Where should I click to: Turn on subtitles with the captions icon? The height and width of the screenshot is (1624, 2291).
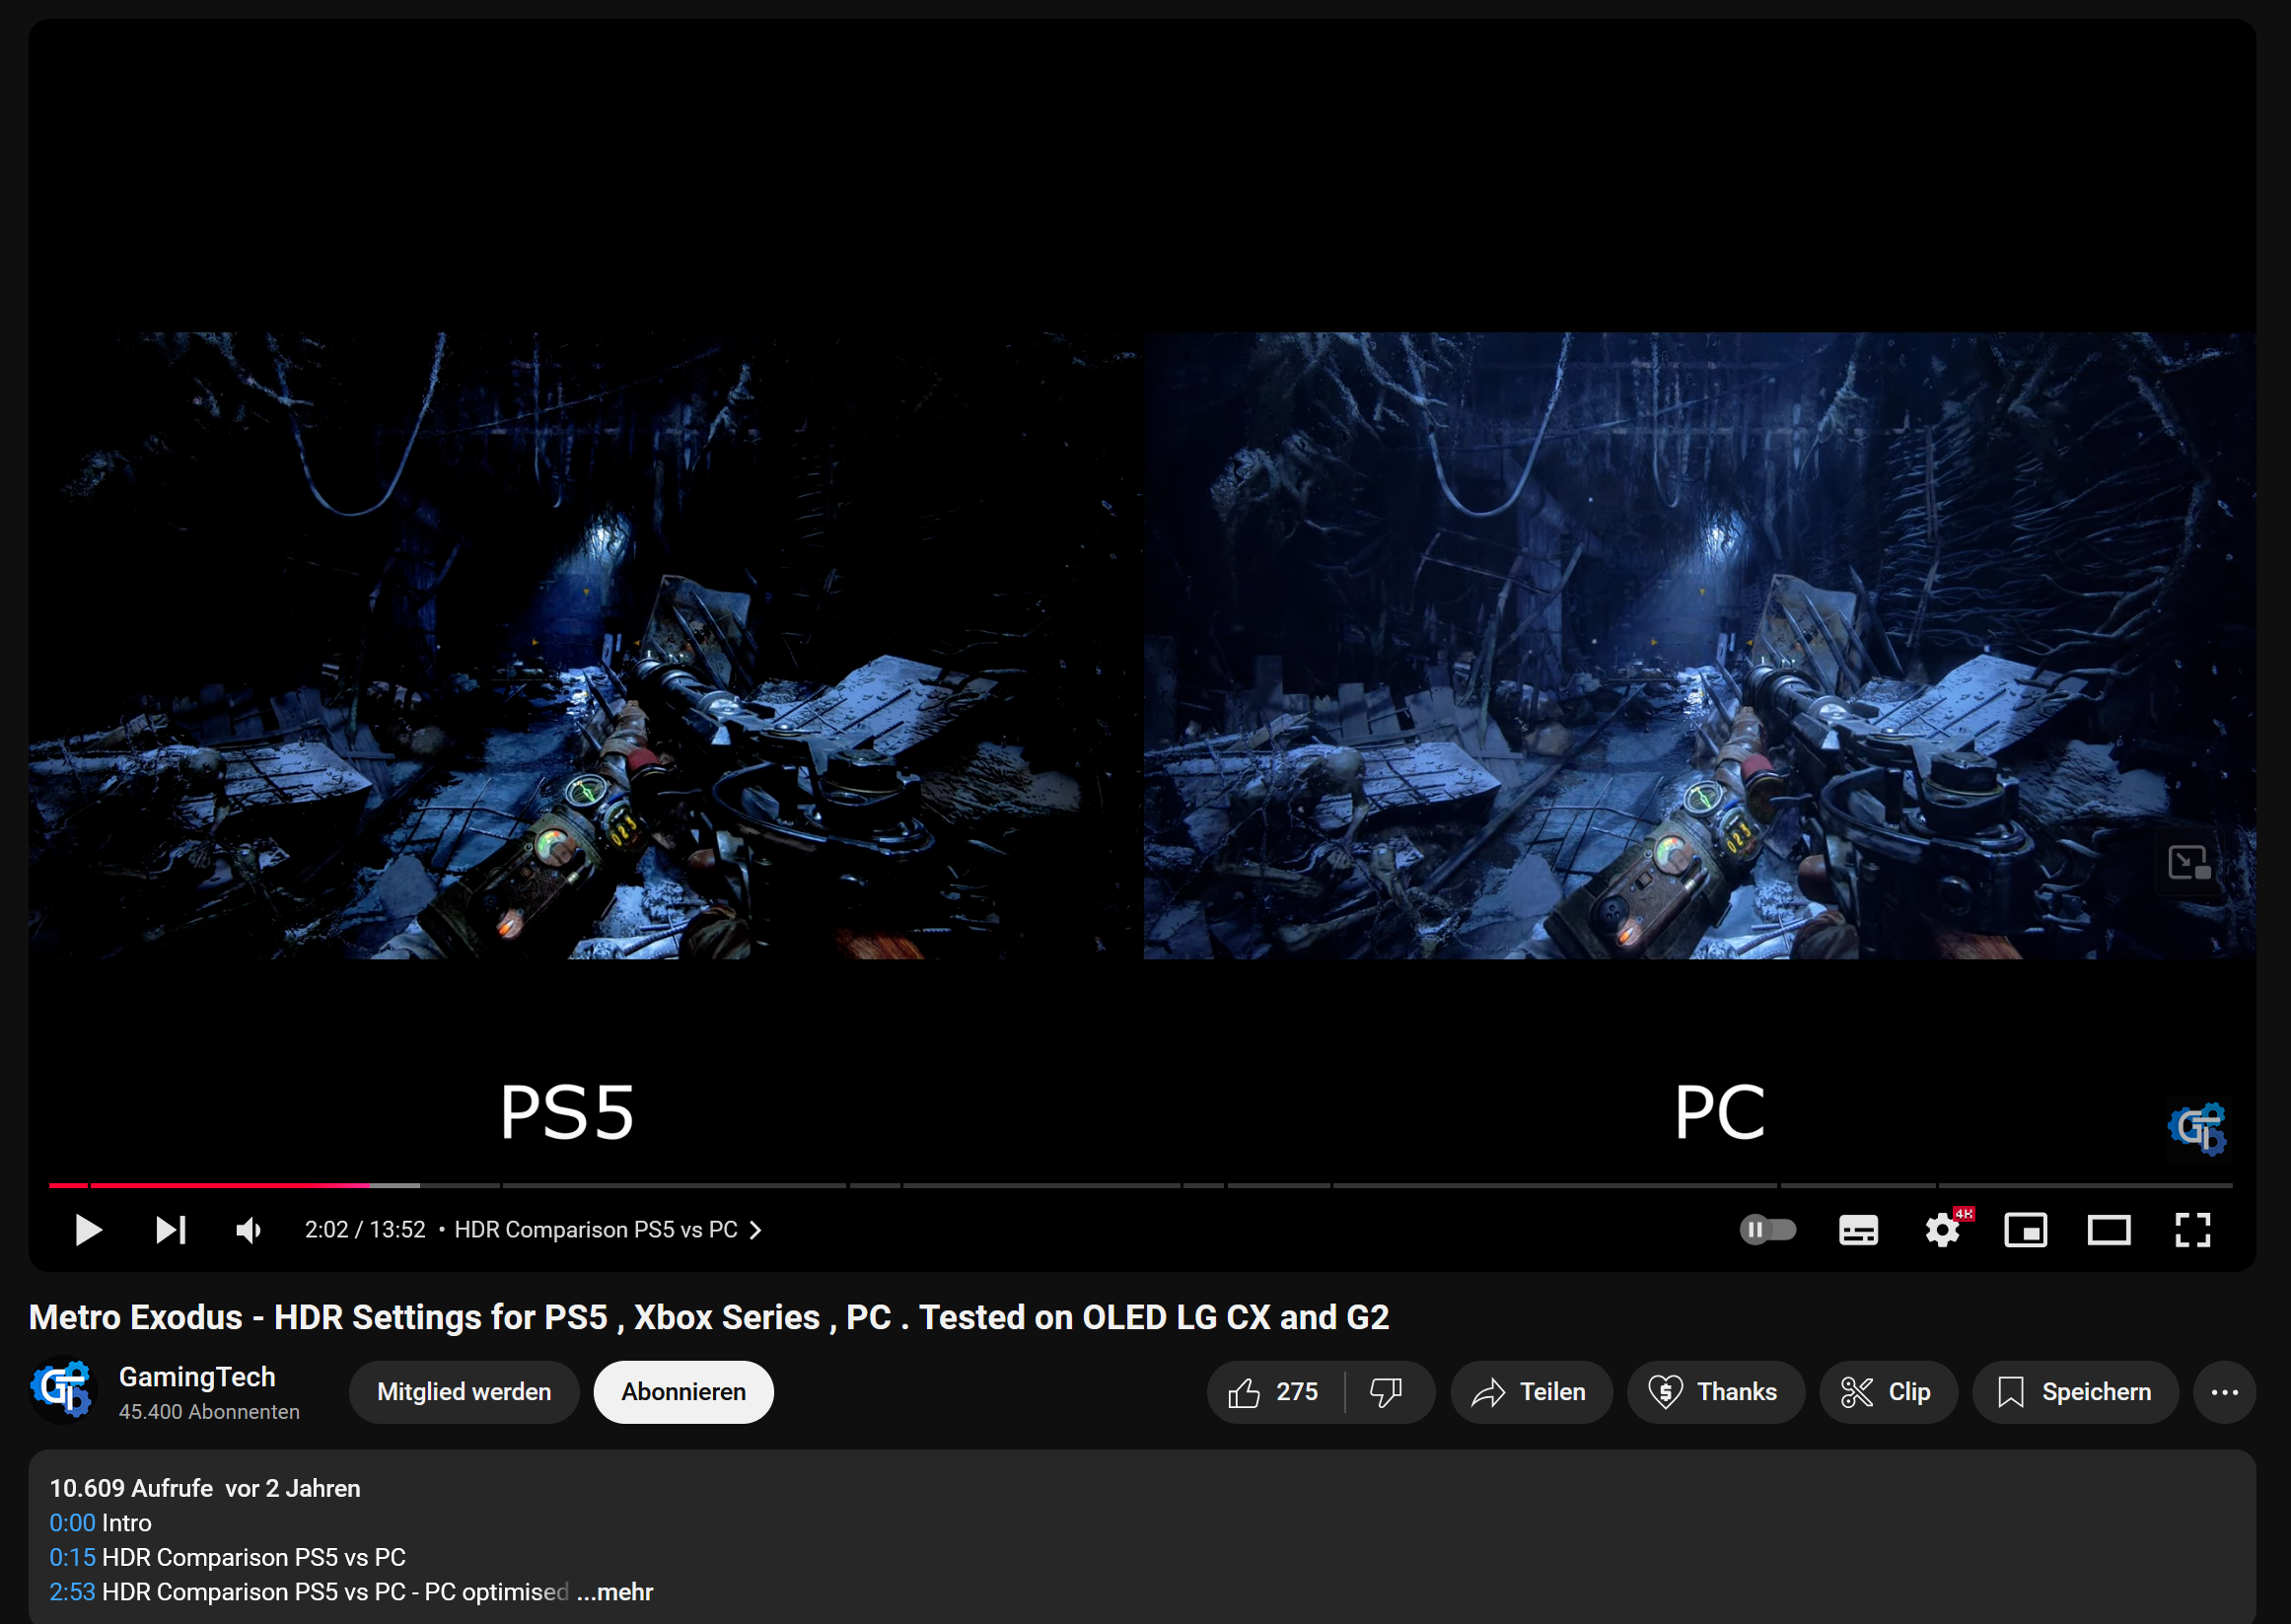1858,1230
